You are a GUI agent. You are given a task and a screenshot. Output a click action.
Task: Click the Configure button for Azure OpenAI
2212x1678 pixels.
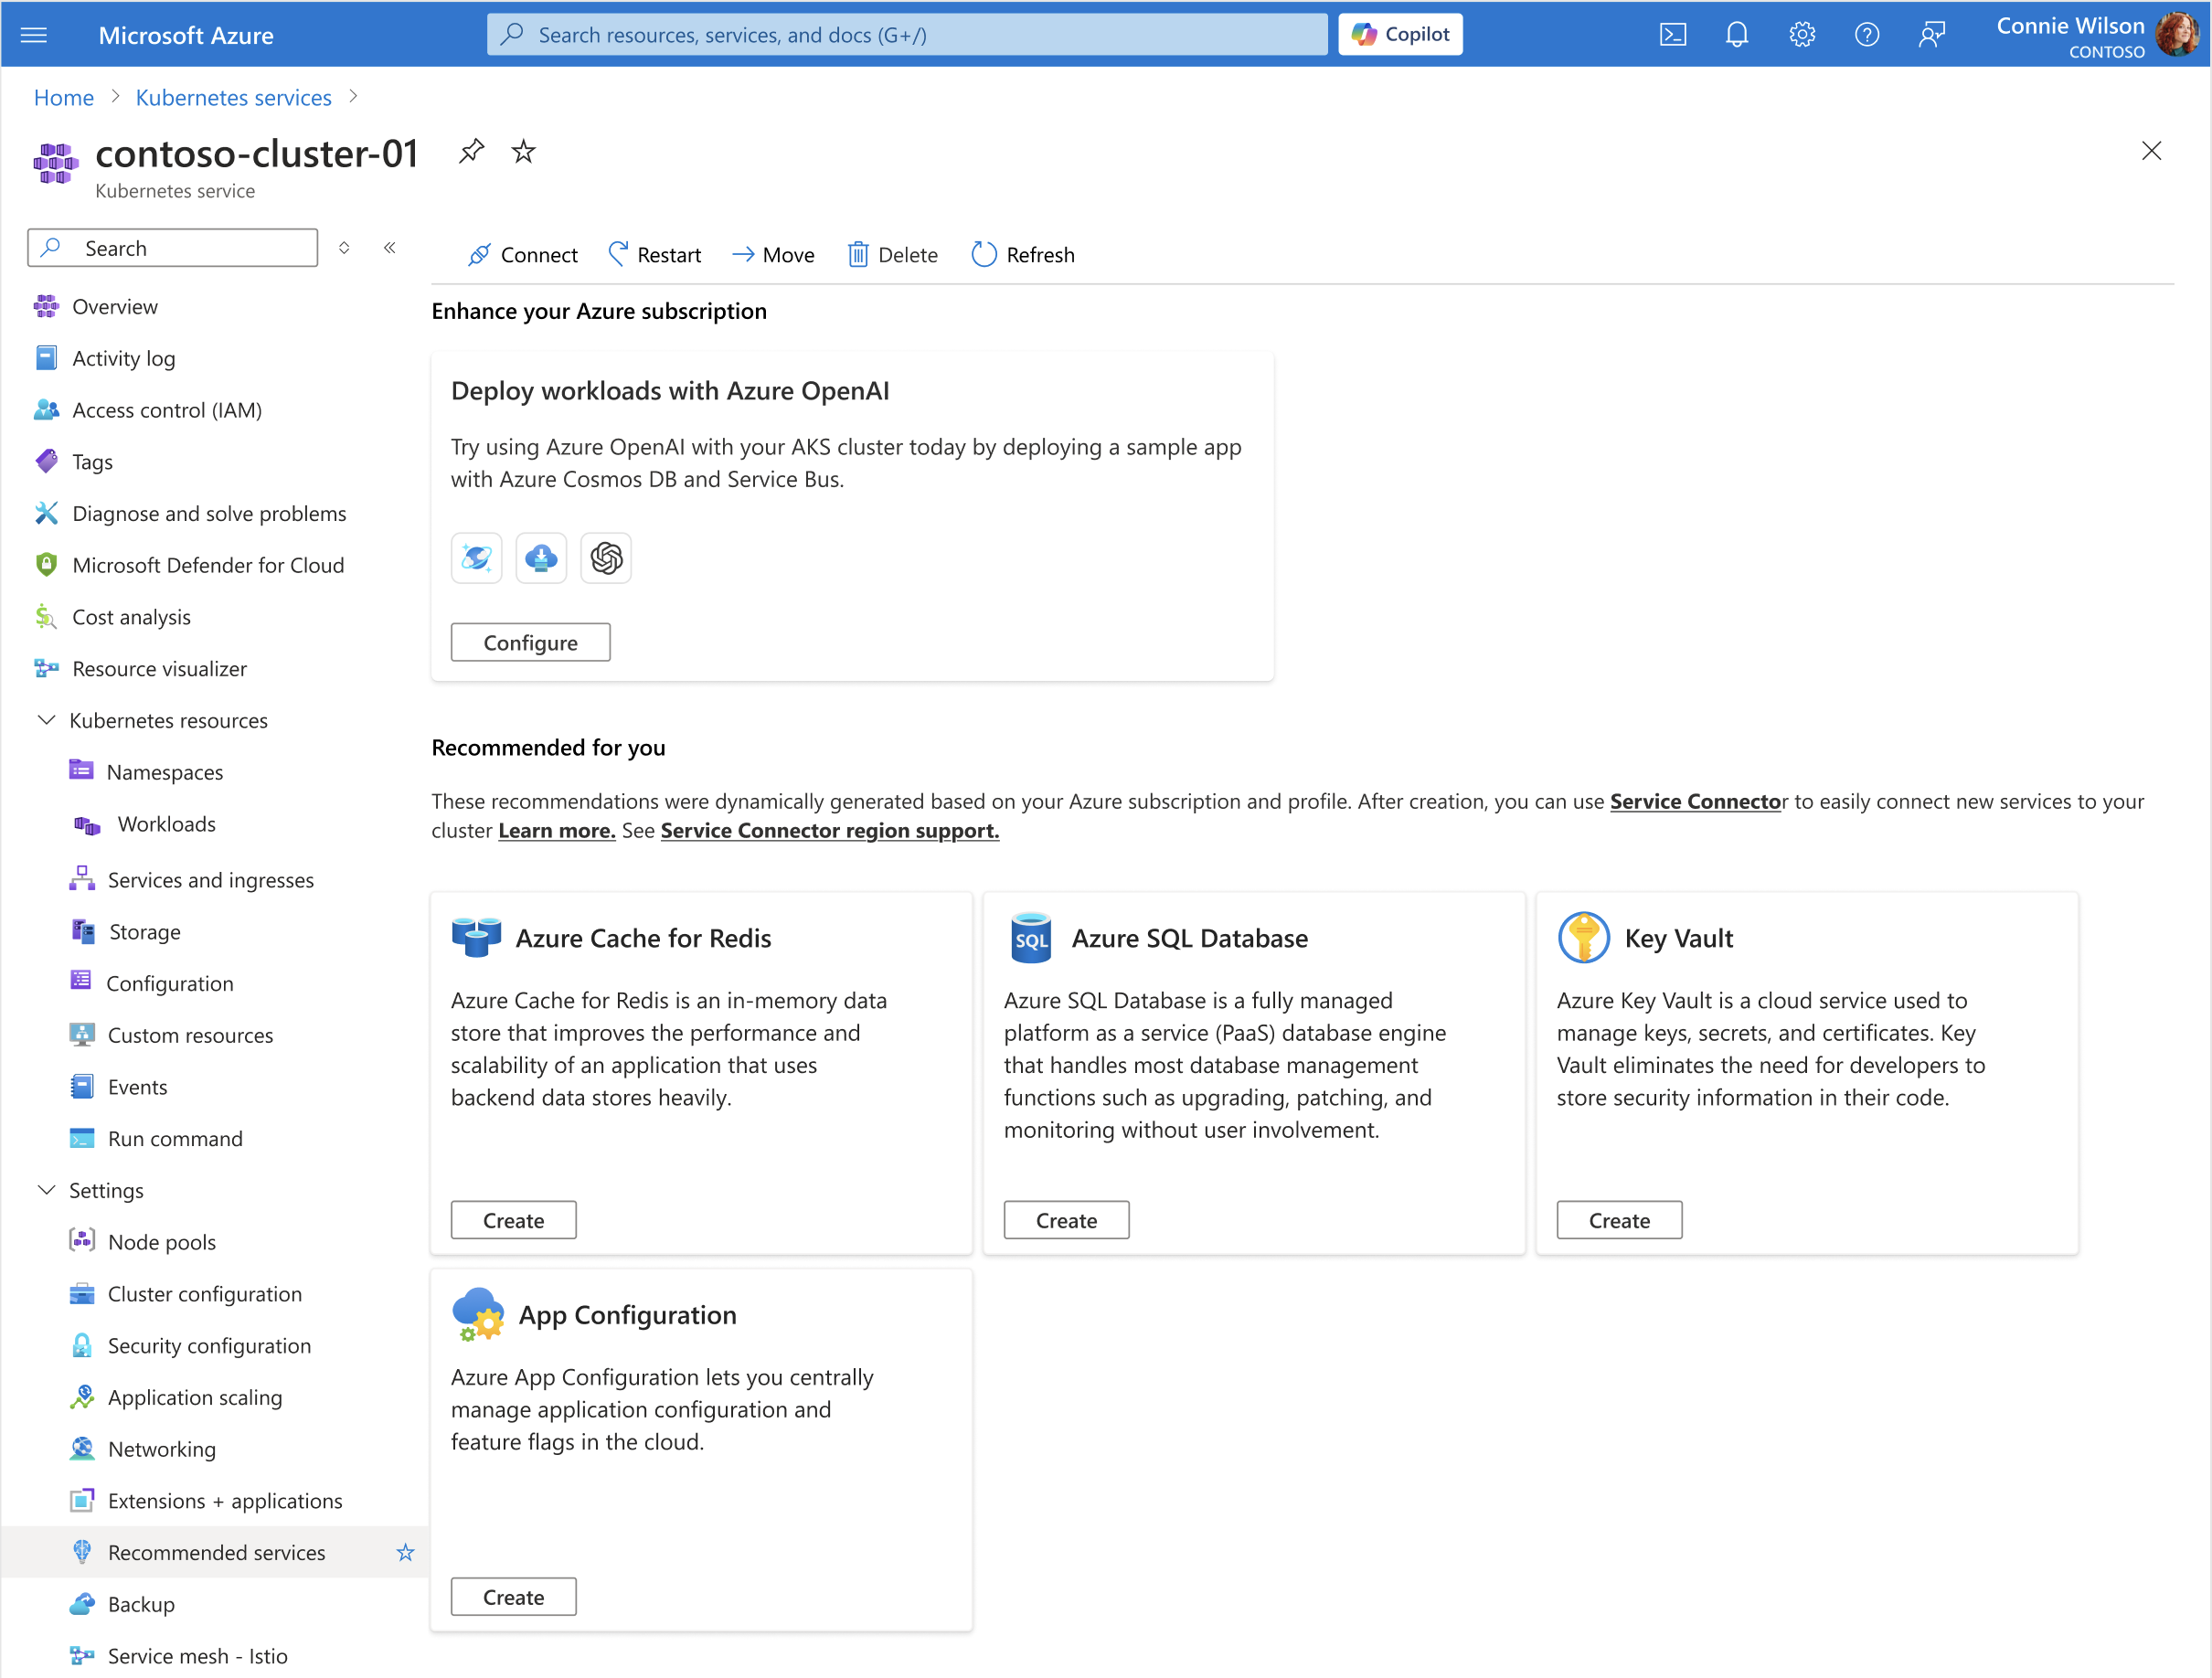[531, 643]
